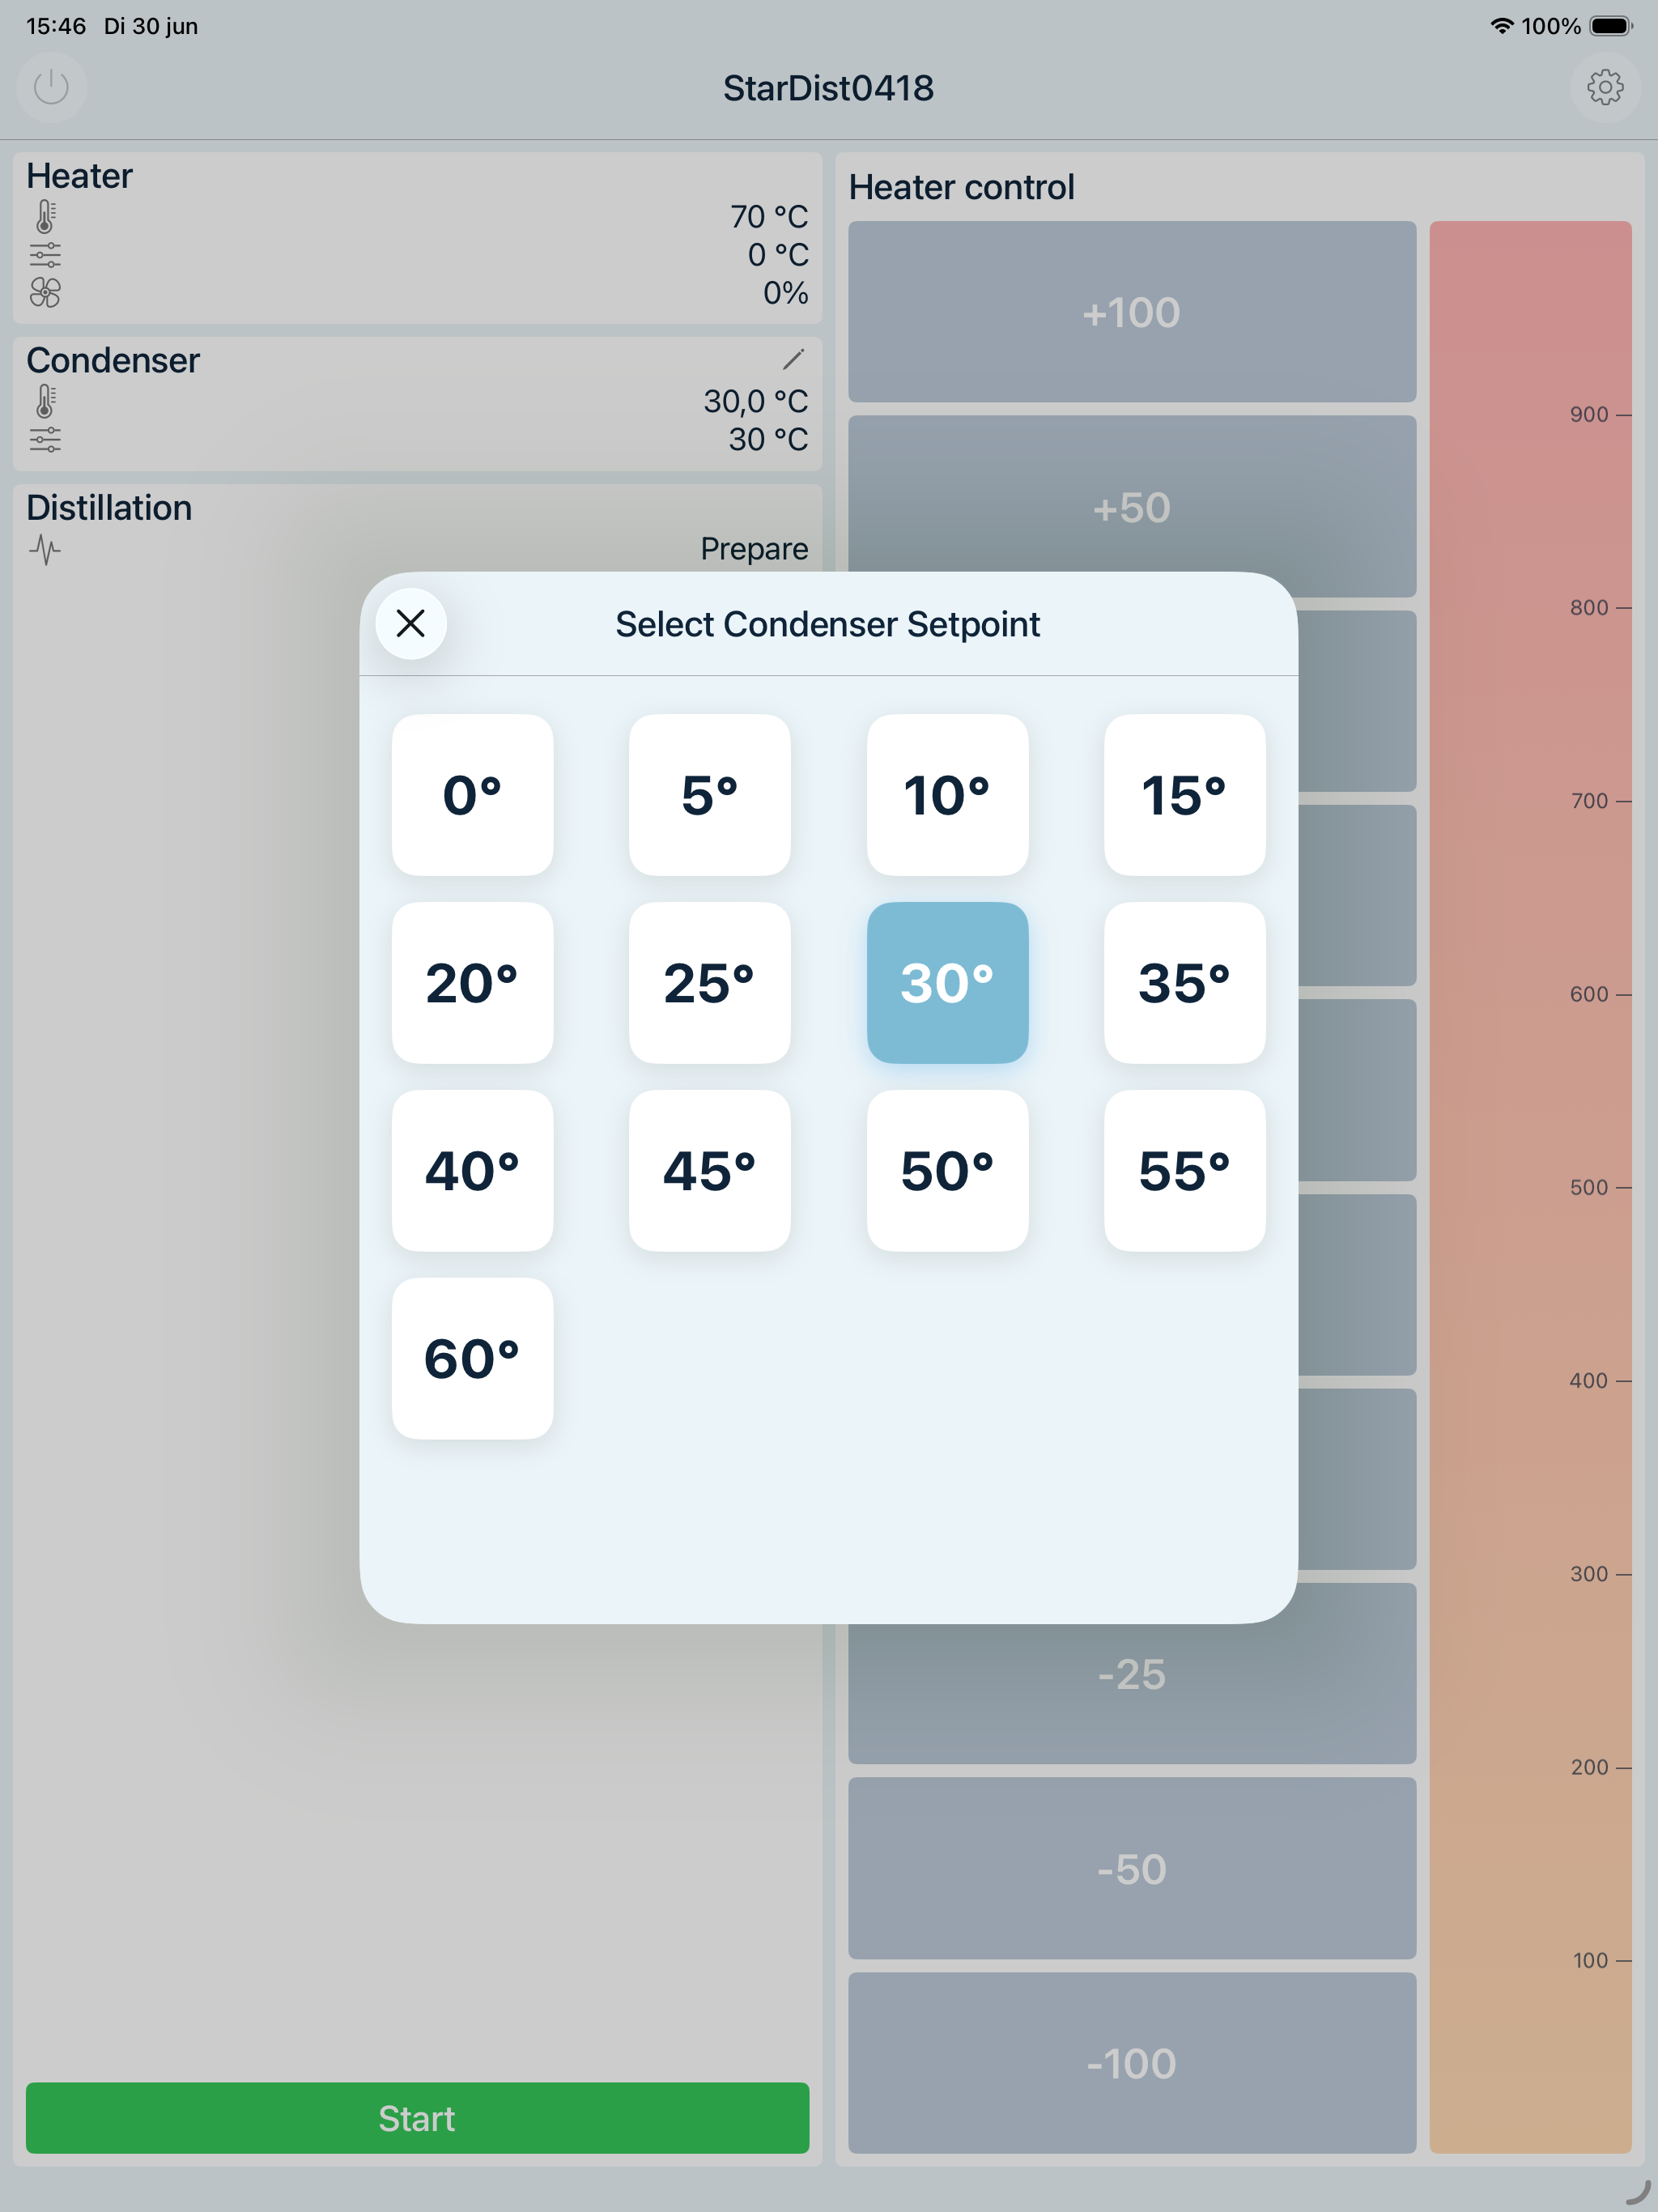
Task: Set heater power bar at 500
Action: [1530, 1187]
